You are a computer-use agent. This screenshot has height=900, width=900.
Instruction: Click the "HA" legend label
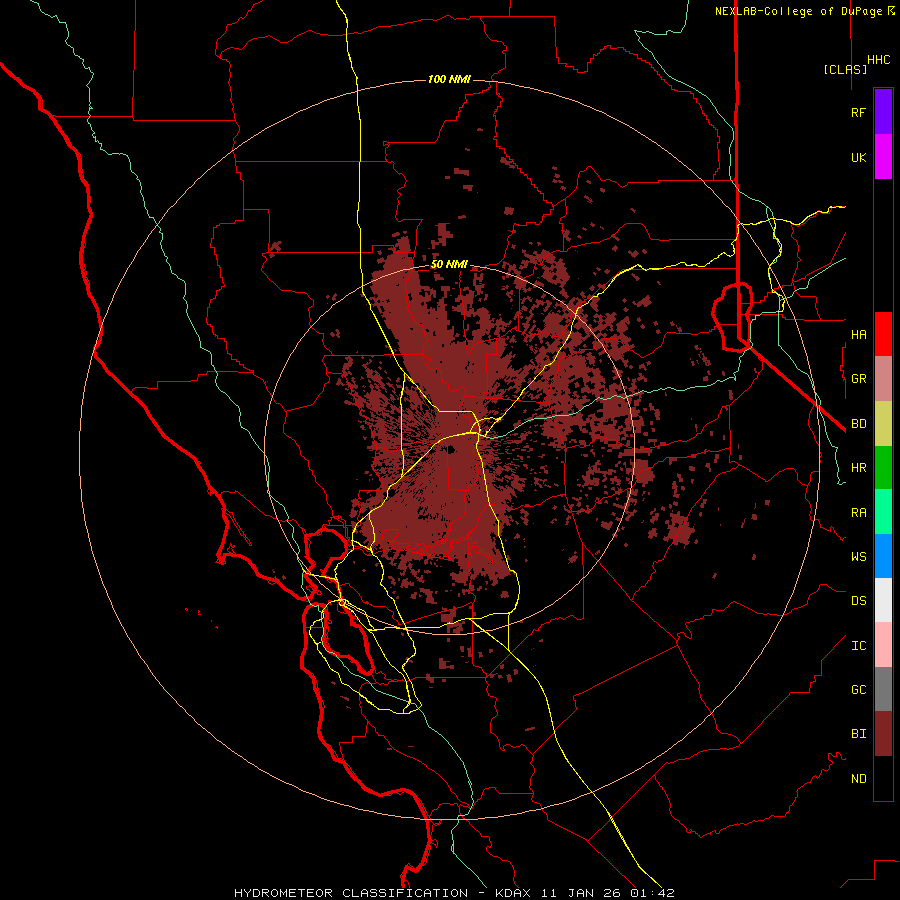coord(858,335)
